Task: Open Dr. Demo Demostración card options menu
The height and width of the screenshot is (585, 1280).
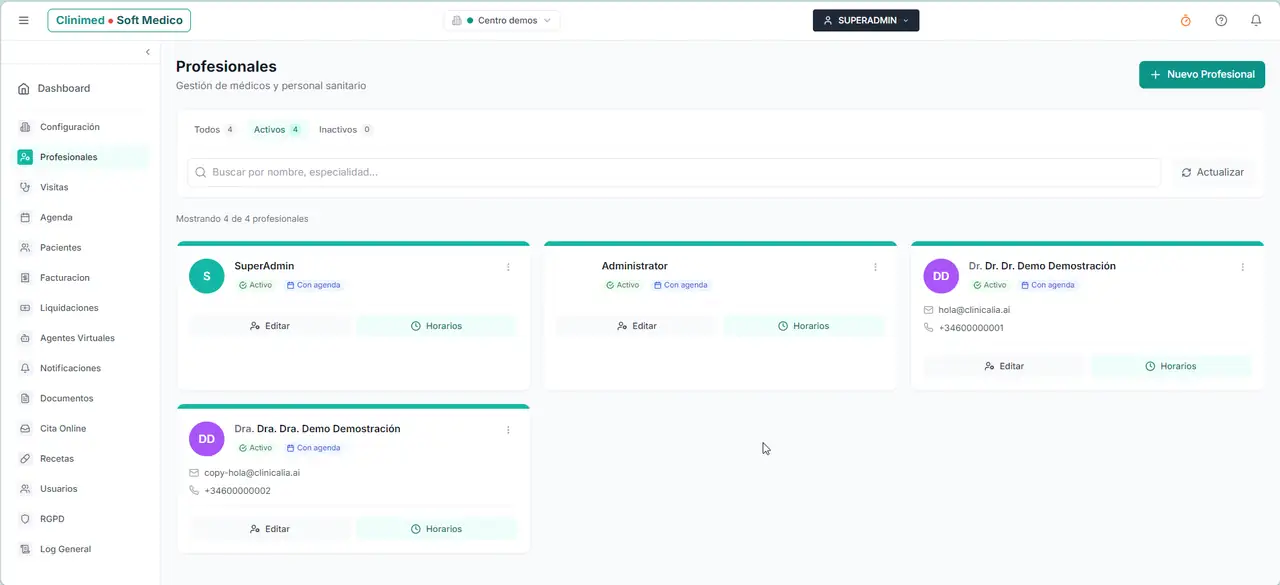Action: (x=1243, y=267)
